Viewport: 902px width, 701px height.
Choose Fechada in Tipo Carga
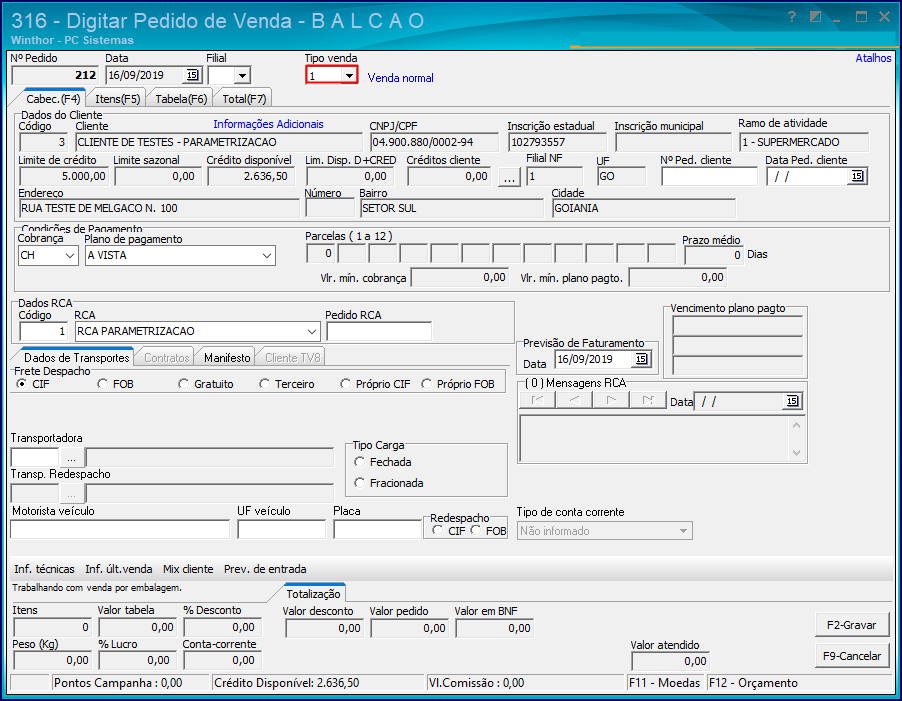tap(360, 462)
